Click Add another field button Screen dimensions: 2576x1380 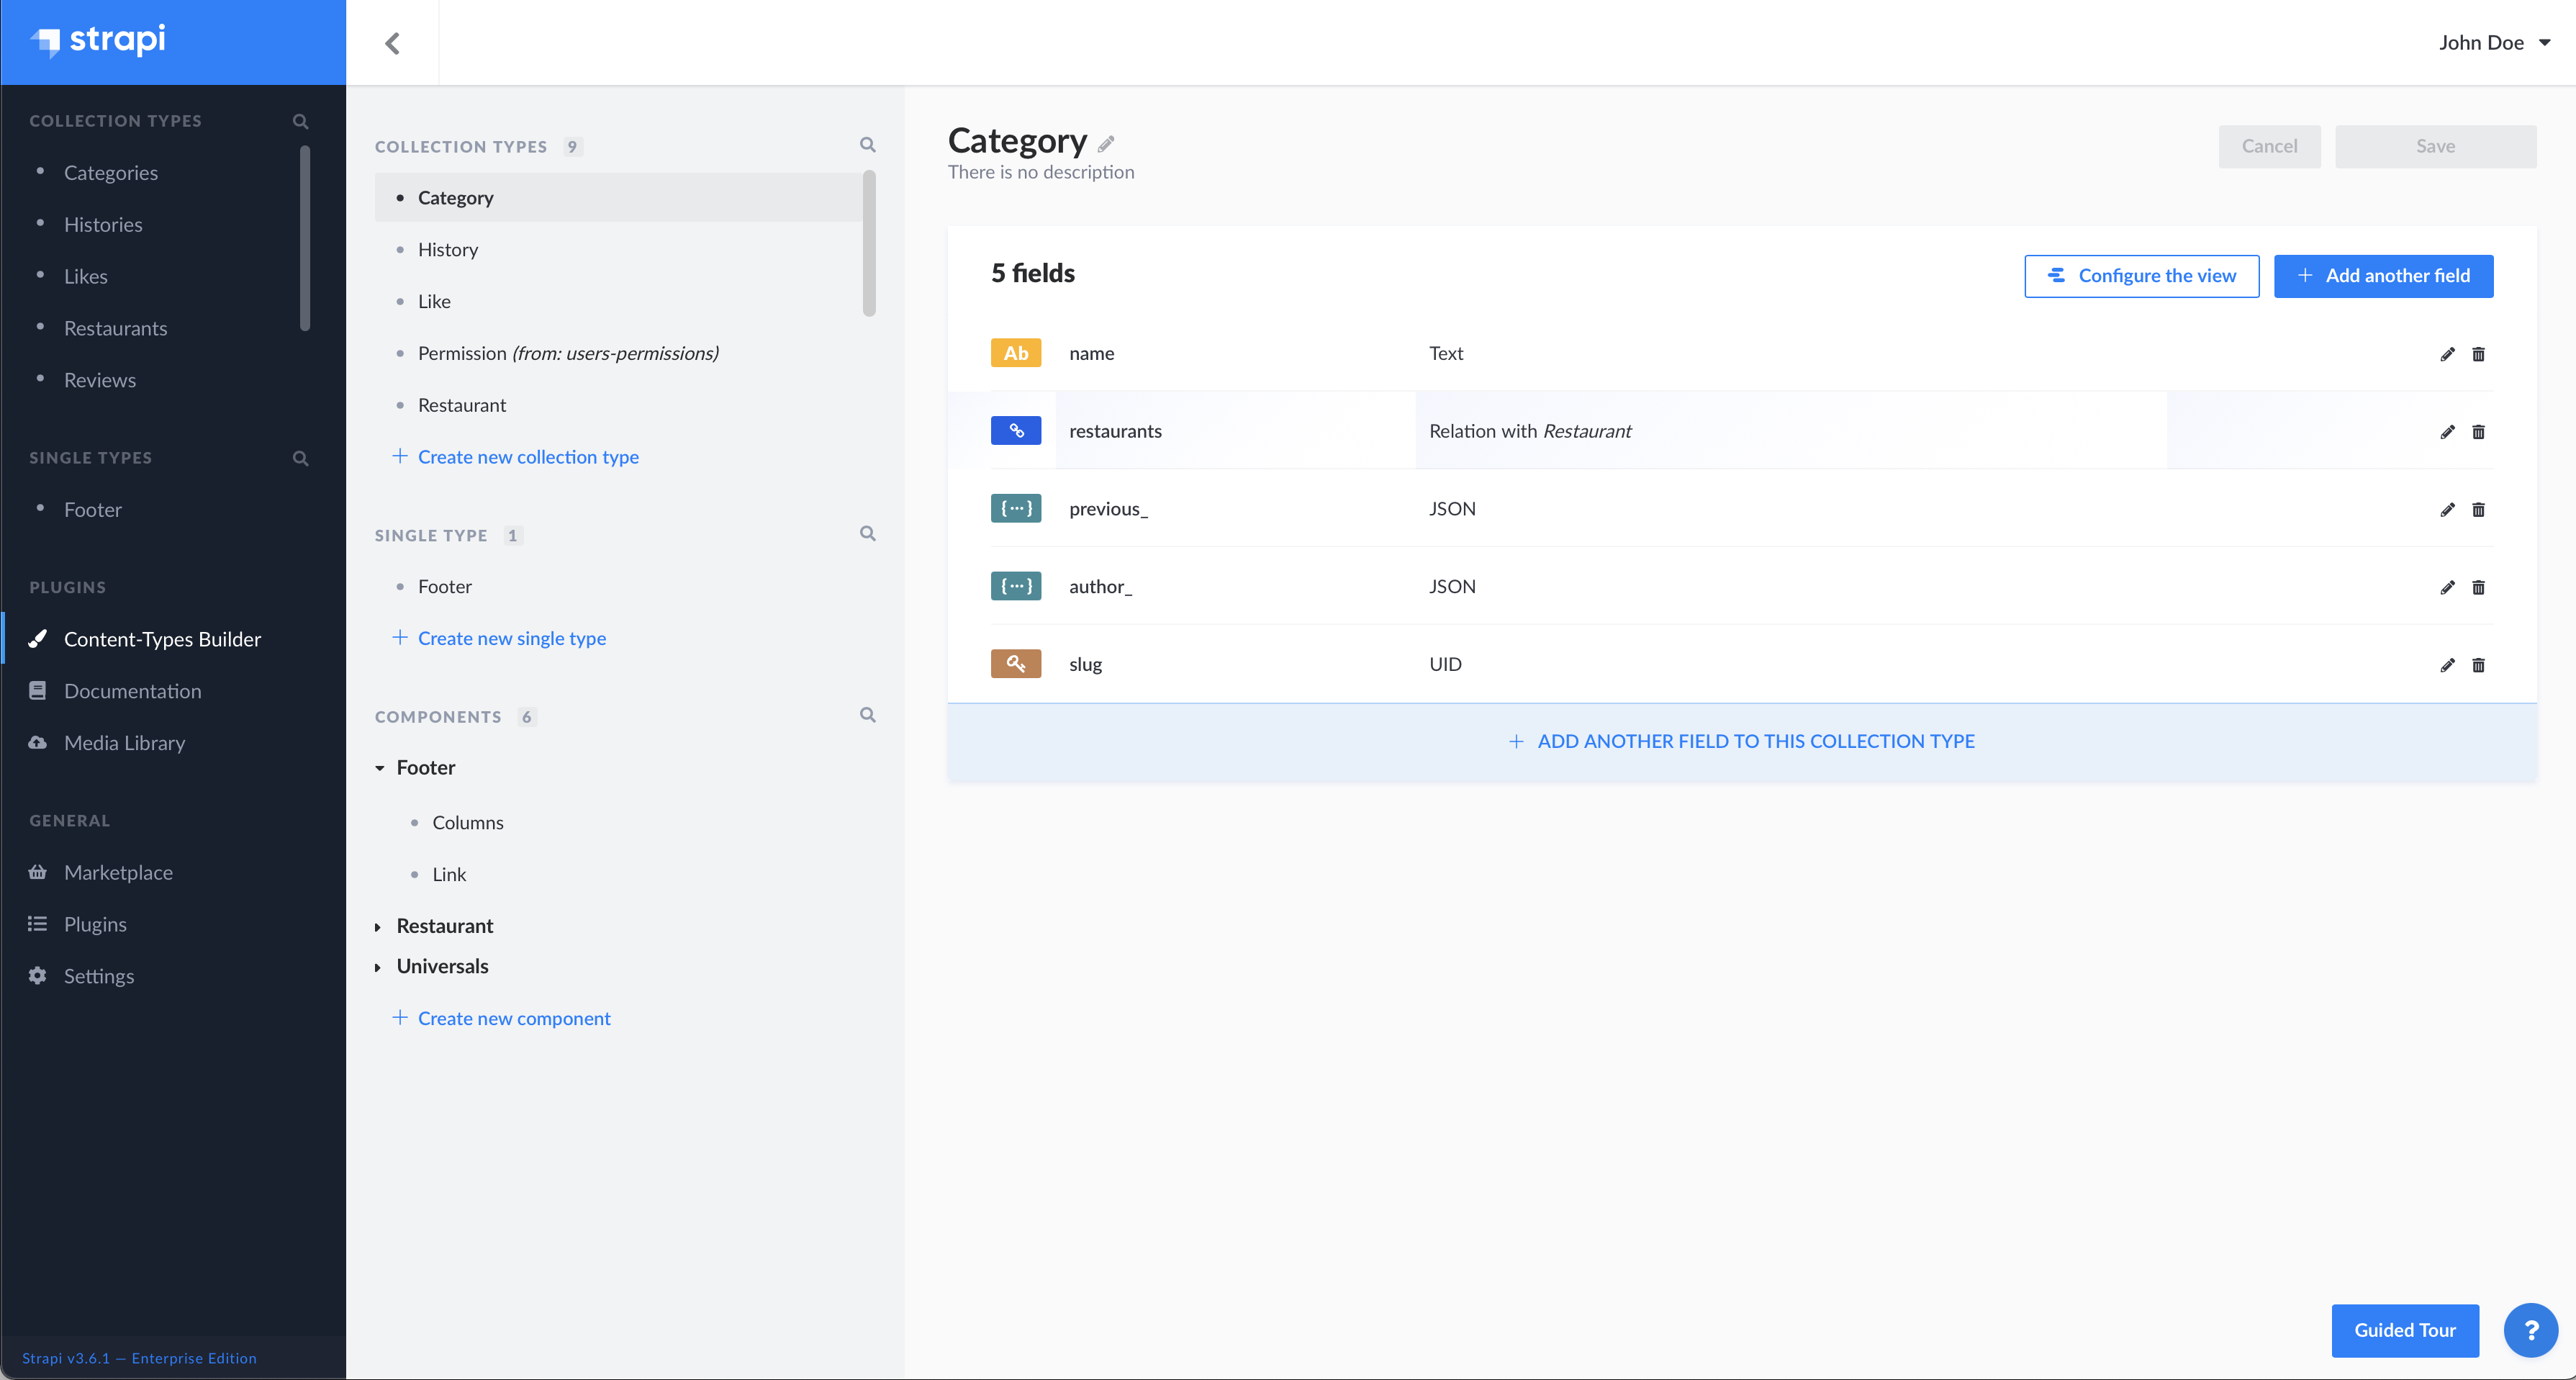[x=2383, y=276]
